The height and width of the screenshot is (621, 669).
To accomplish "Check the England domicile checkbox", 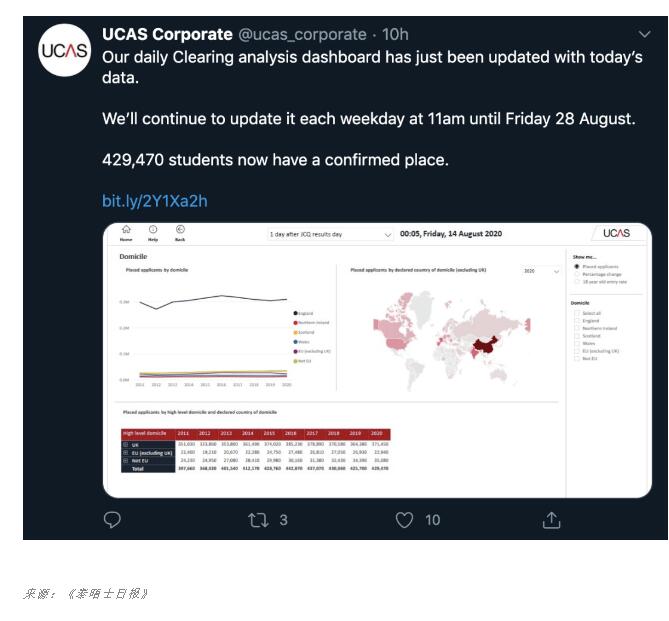I will point(576,321).
